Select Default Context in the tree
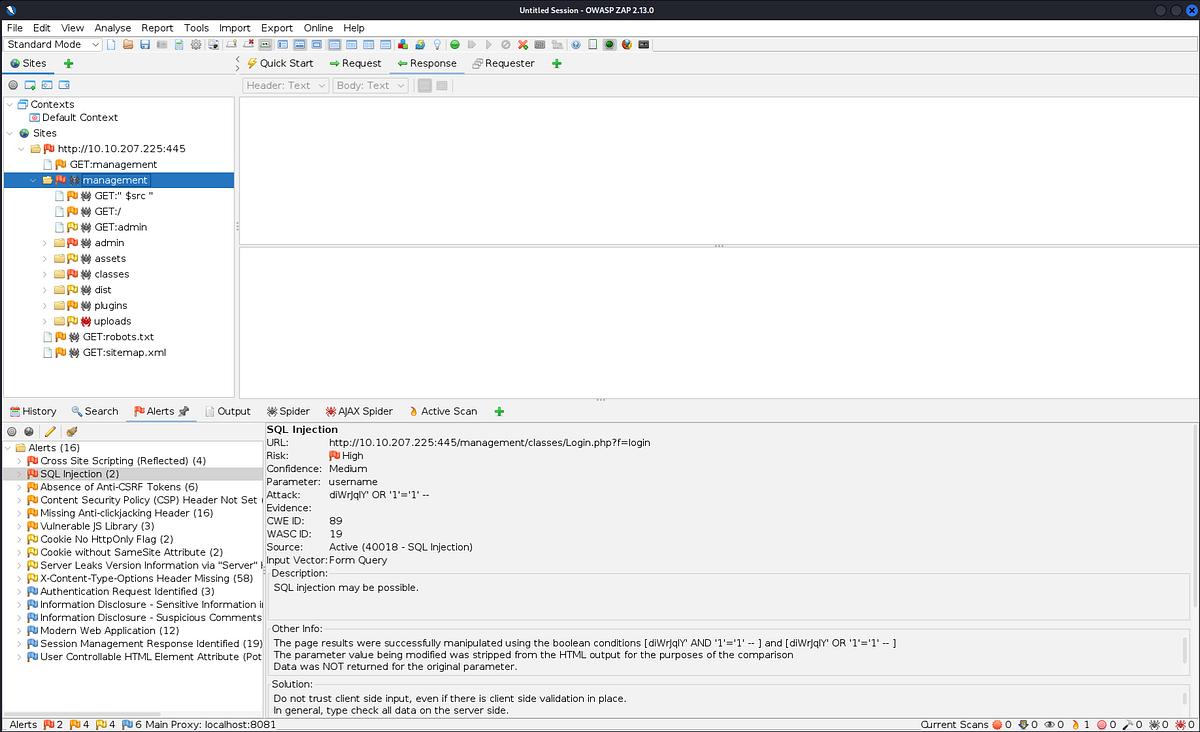The width and height of the screenshot is (1200, 732). [80, 117]
